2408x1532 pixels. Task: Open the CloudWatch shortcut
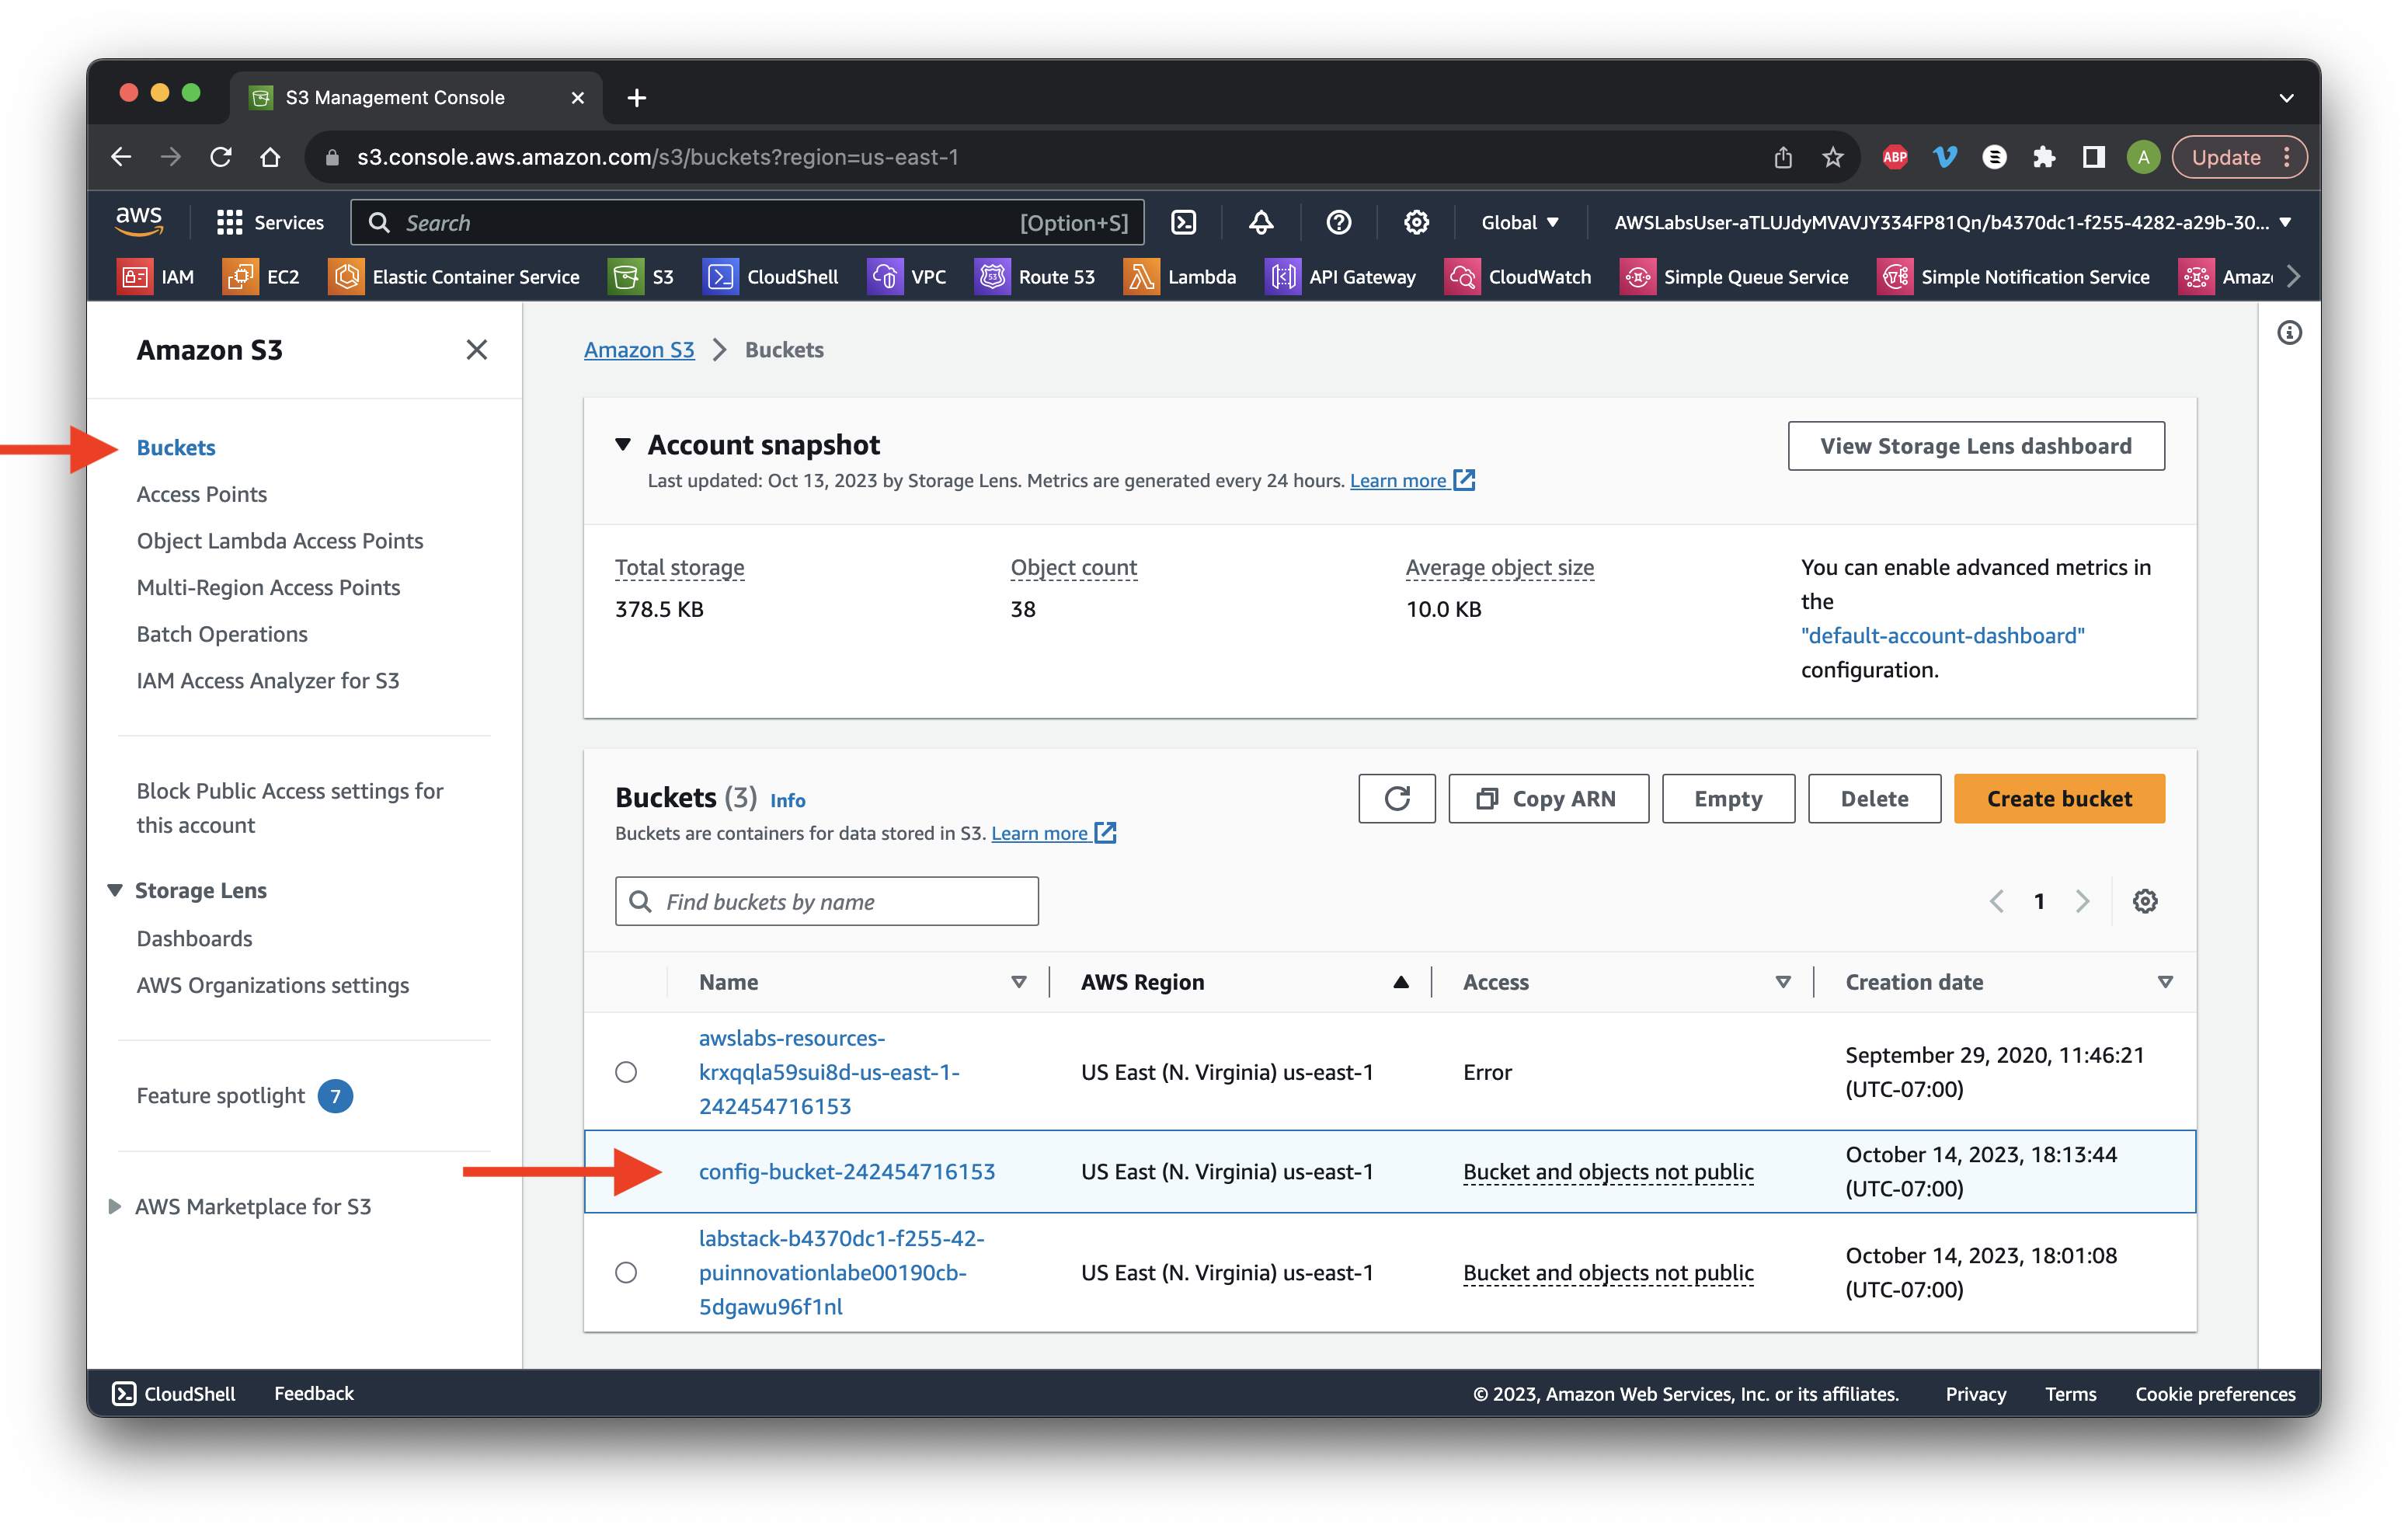[1518, 277]
